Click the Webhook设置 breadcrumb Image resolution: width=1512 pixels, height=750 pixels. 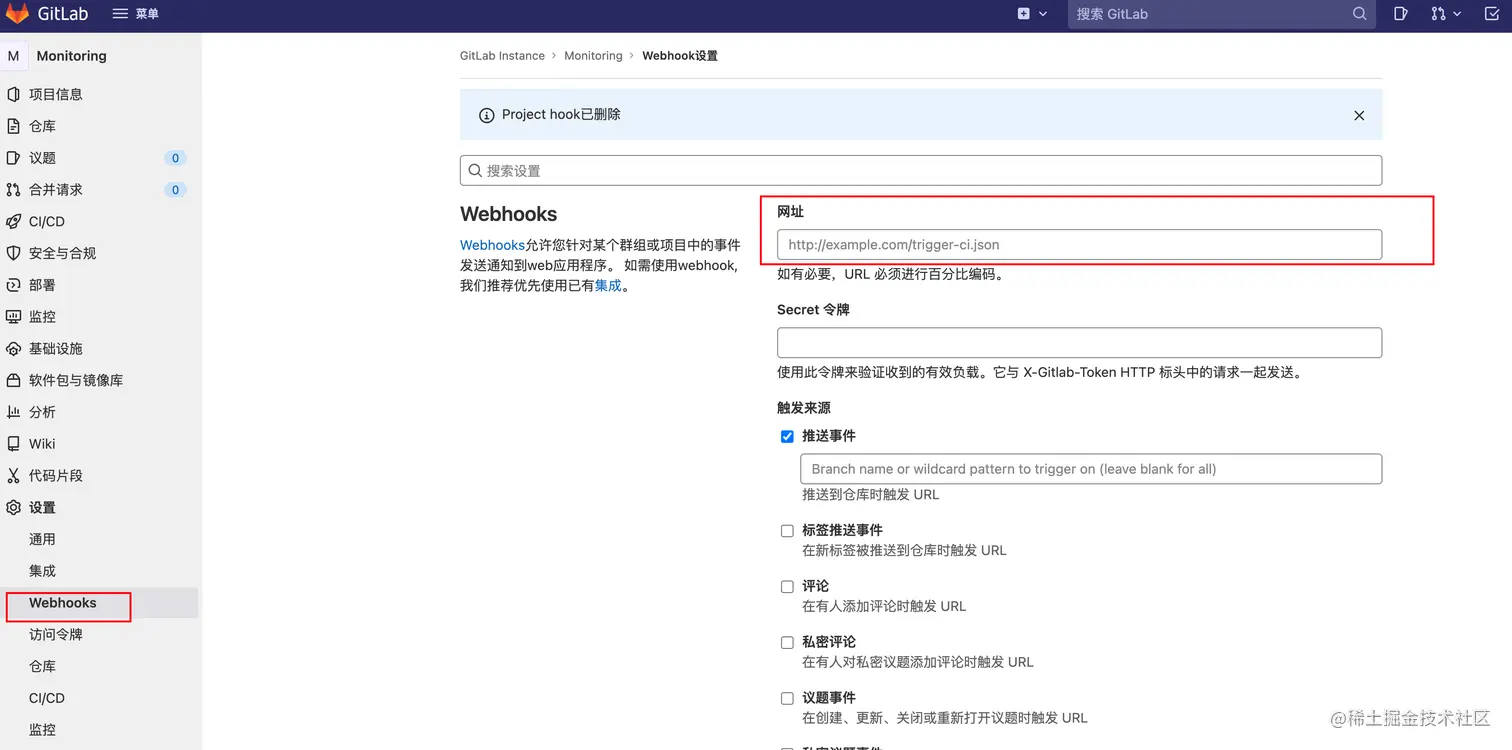coord(680,56)
